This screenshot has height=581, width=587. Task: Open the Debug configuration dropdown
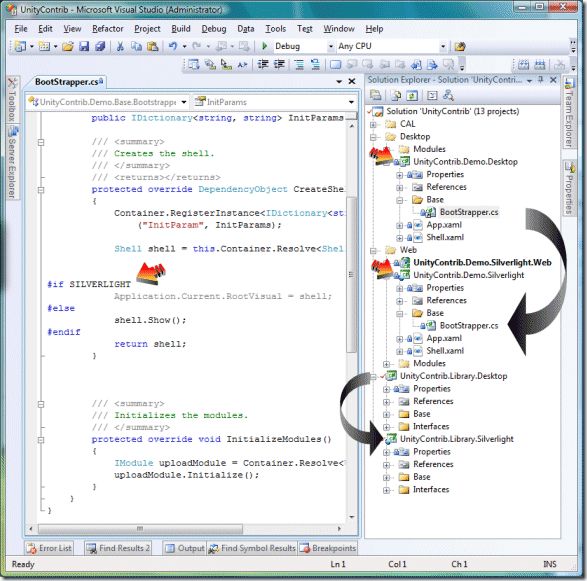pyautogui.click(x=331, y=46)
